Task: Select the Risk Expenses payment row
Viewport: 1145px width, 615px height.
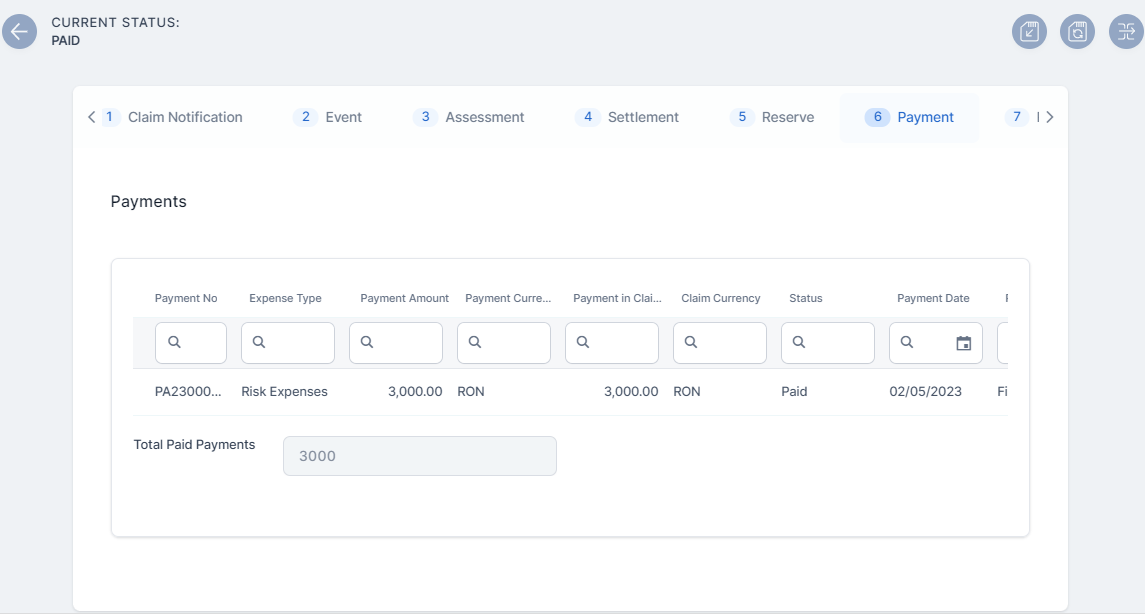Action: (x=284, y=392)
